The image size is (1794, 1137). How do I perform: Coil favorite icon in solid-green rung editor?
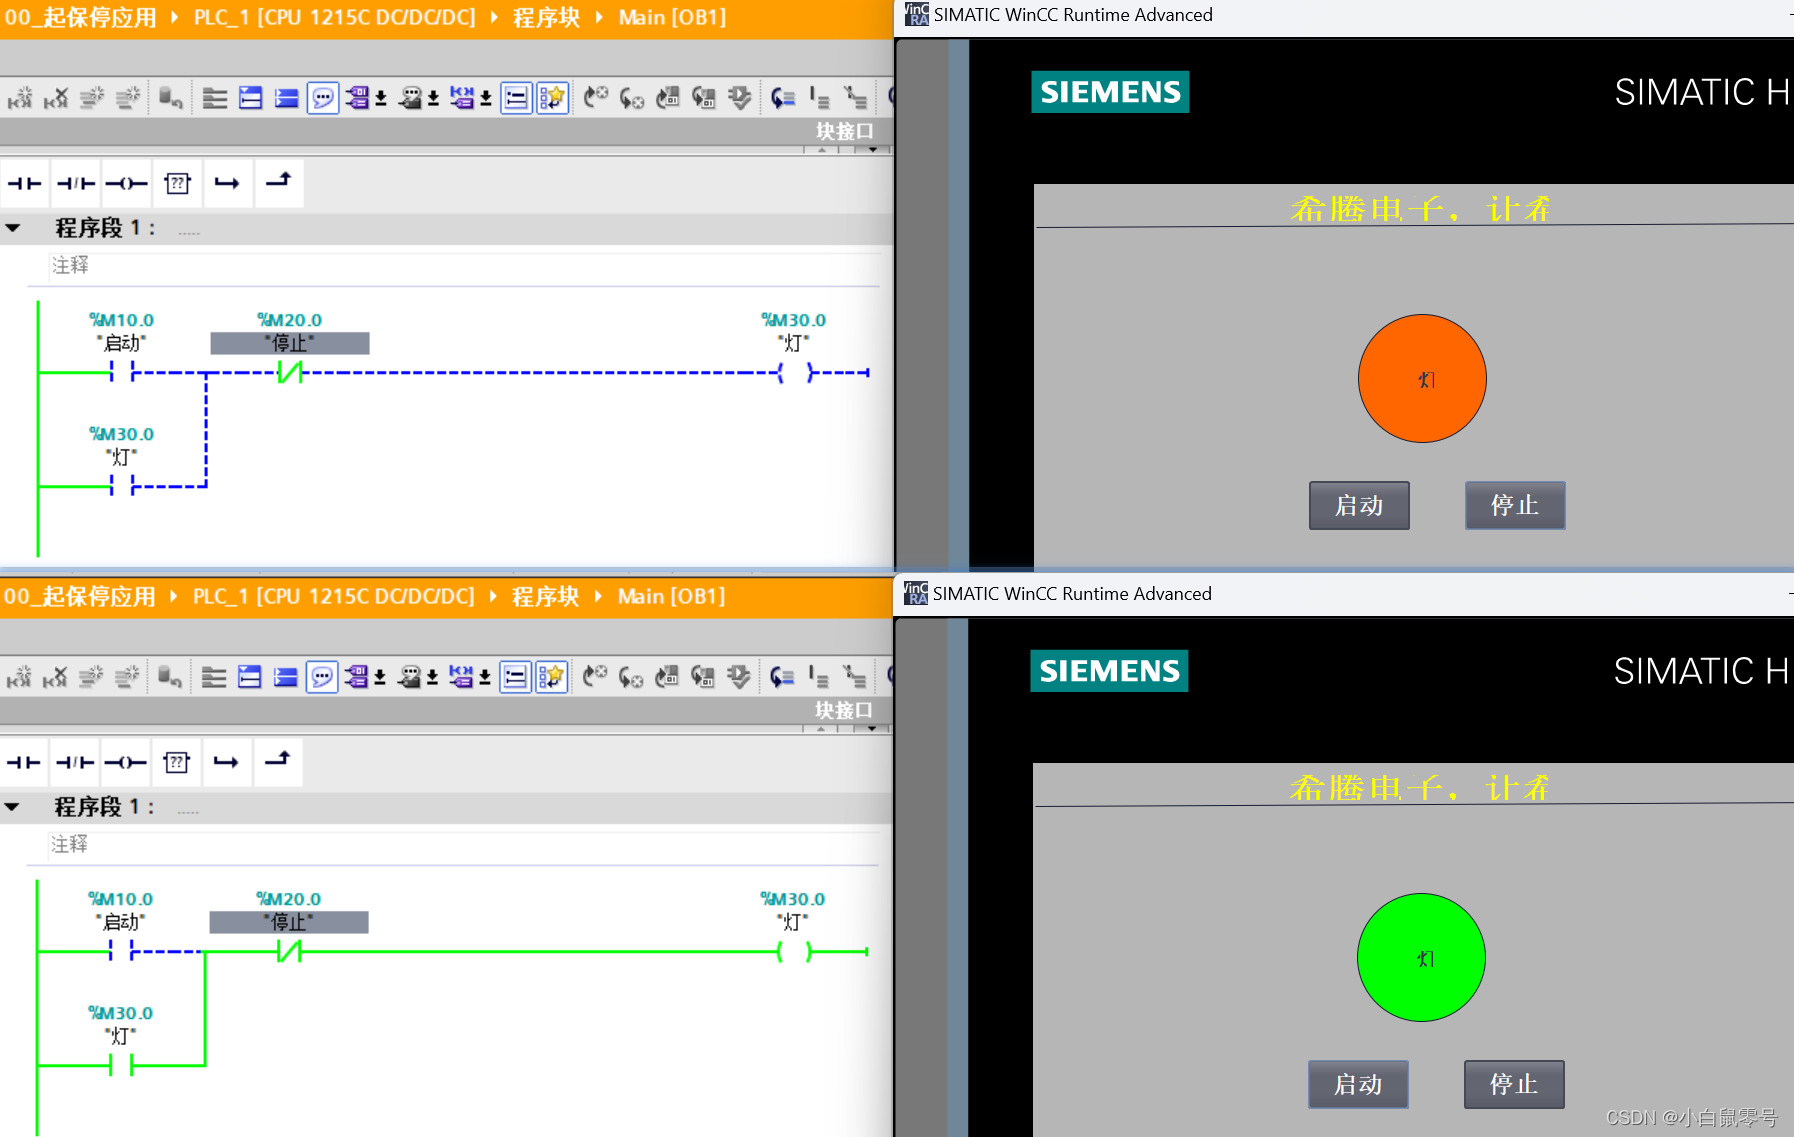click(126, 762)
